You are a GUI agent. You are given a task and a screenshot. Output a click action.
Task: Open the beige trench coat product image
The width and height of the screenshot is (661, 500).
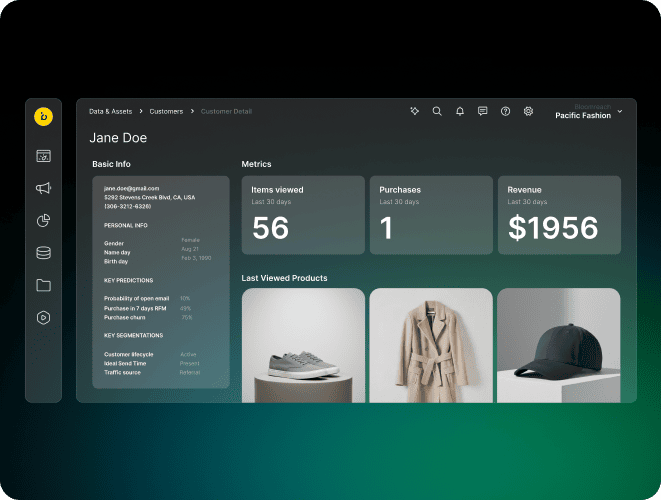(x=430, y=345)
